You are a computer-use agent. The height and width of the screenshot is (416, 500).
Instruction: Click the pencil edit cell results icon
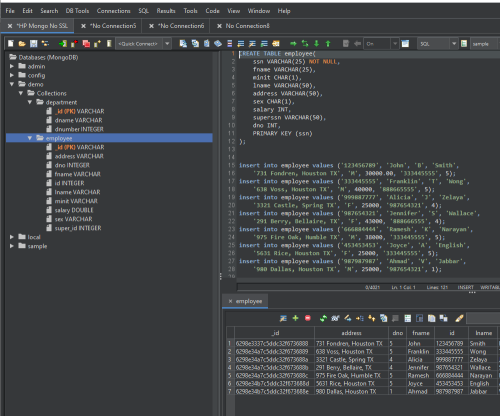coord(348,318)
